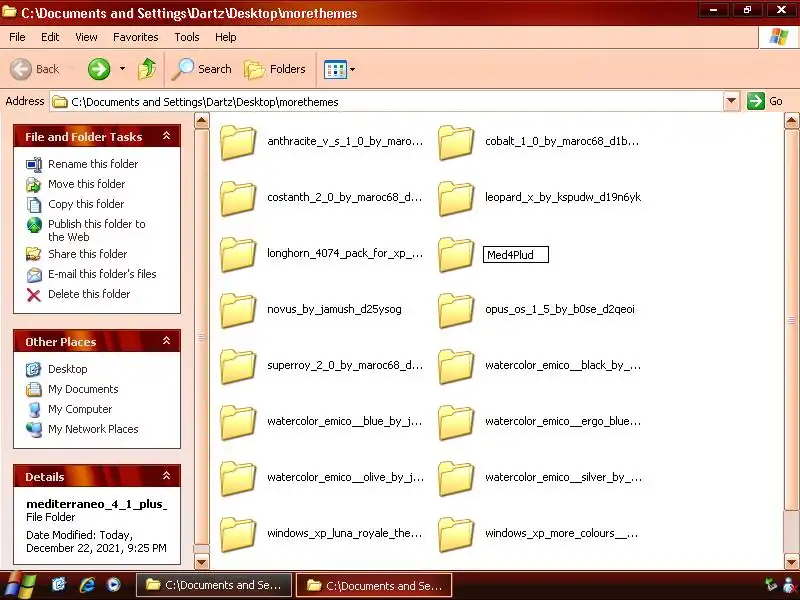Click the Move this folder link
Screen dimensions: 800x600
tap(86, 184)
